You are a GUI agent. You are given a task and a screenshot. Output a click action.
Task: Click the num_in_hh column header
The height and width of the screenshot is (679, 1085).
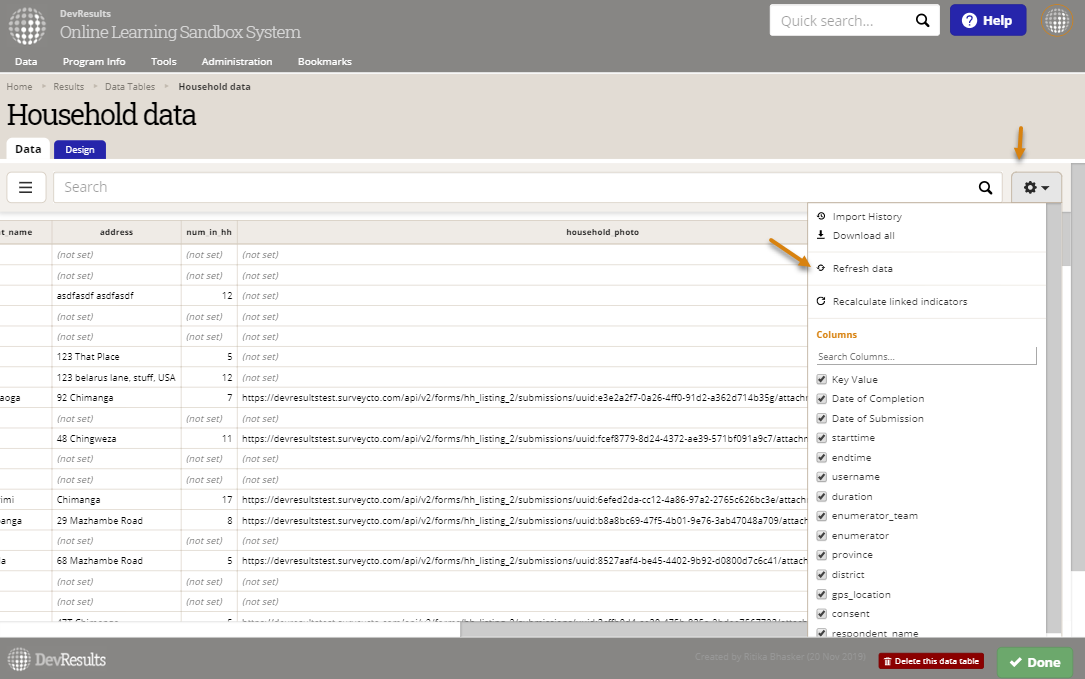209,232
